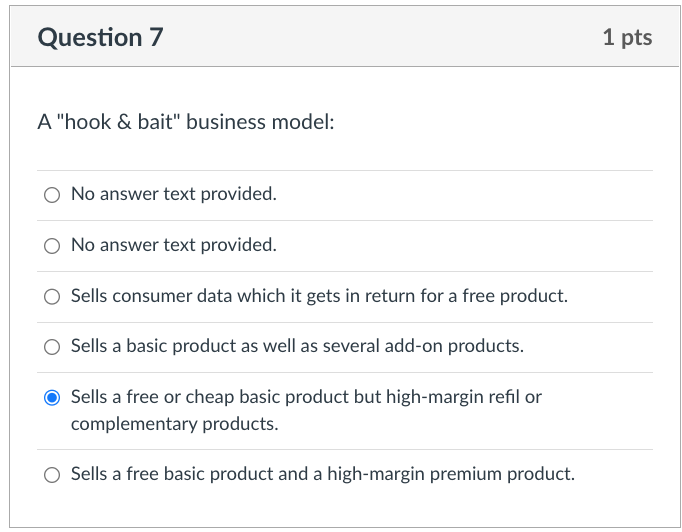Click the lower "No answer text provided." label
682x532 pixels.
coord(174,245)
